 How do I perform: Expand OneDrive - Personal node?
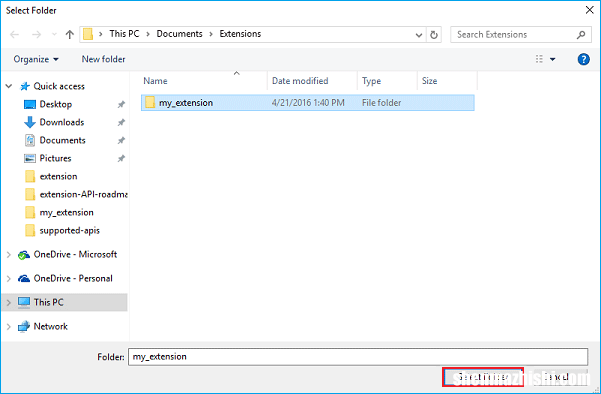click(8, 279)
